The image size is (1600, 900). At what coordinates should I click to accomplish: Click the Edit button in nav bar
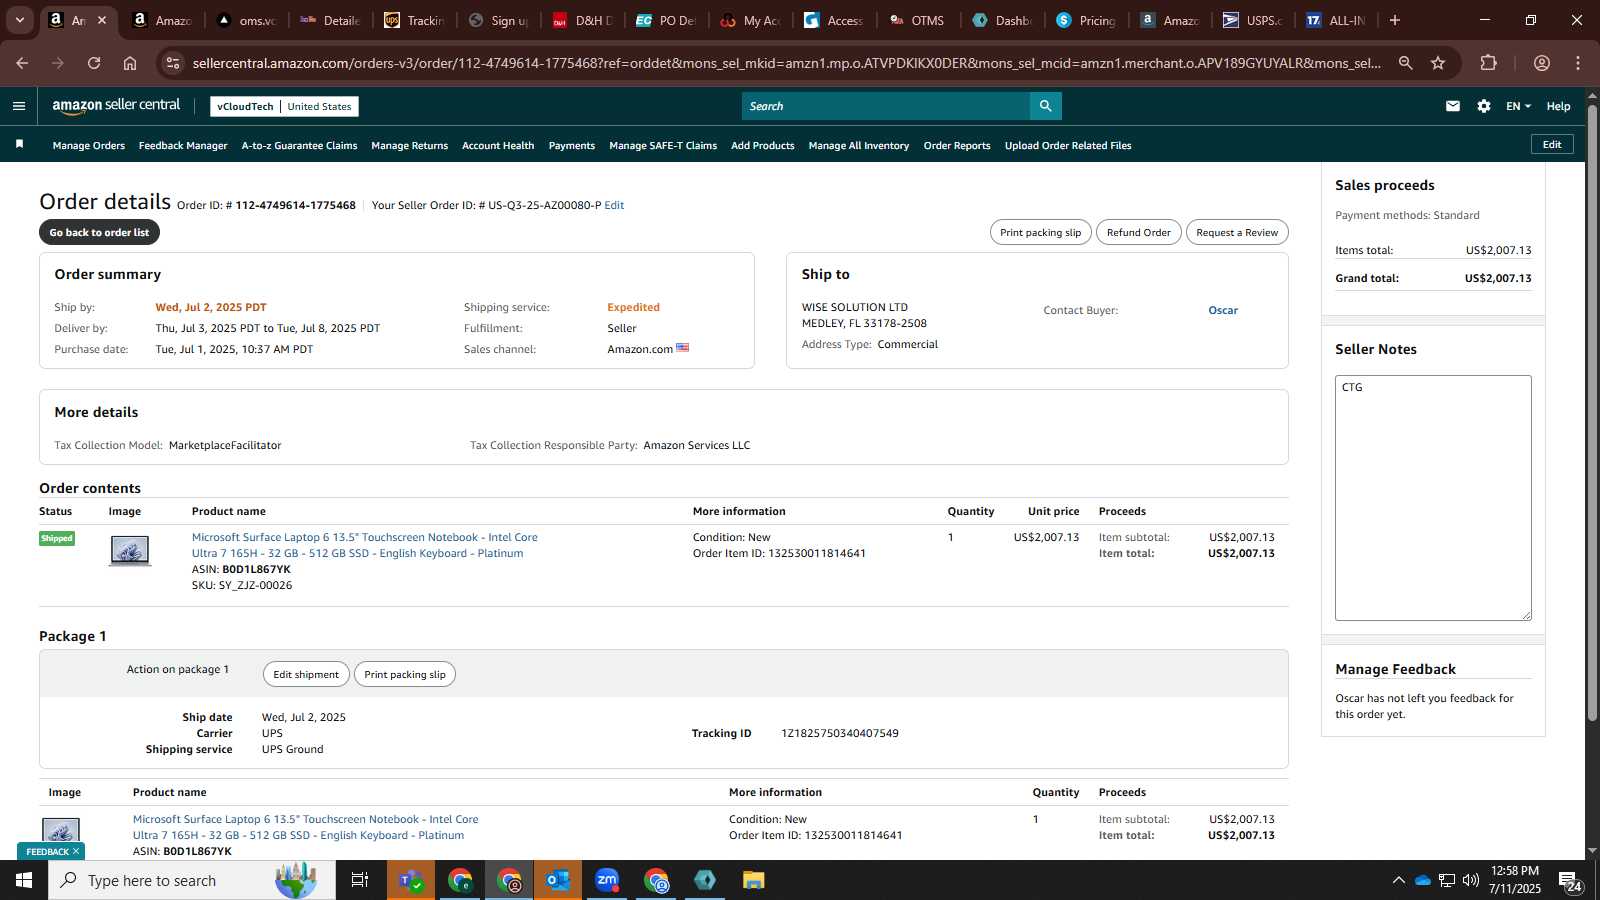1552,144
